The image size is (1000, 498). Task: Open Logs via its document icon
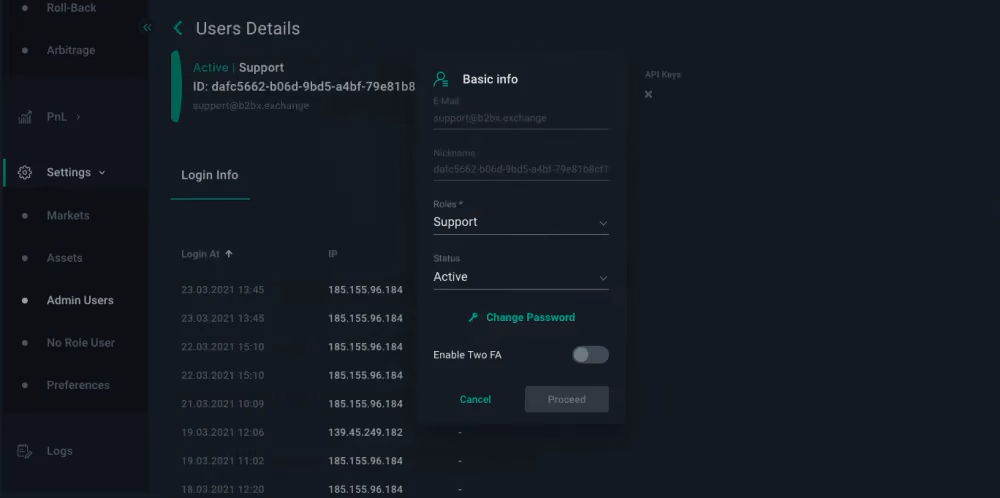[25, 451]
